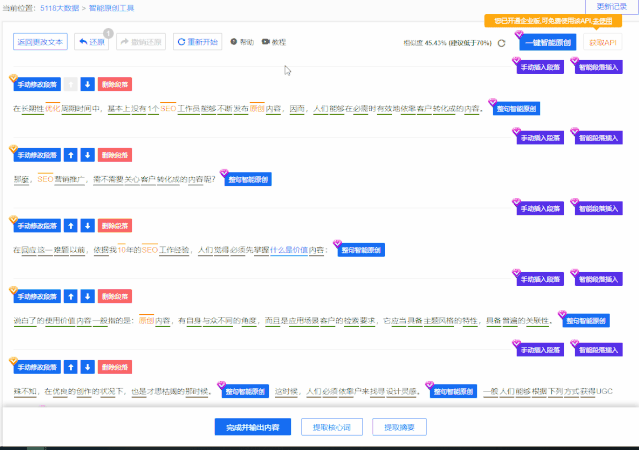The image size is (639, 450).
Task: Click the 获取API button
Action: tap(603, 42)
